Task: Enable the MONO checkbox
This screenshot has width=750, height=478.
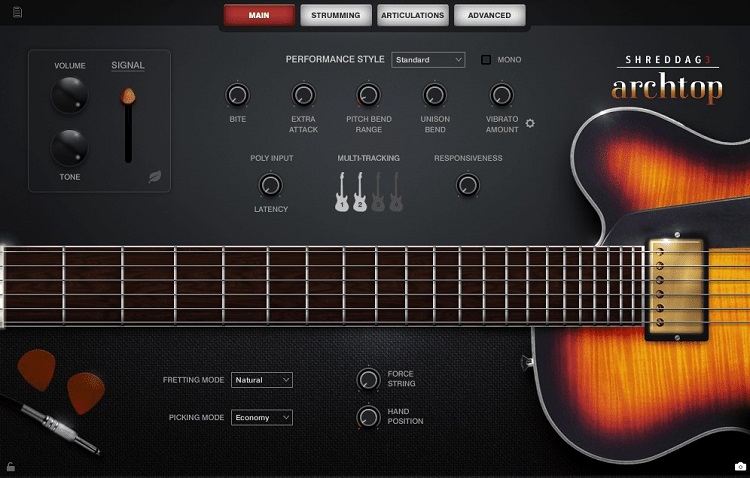Action: coord(487,60)
